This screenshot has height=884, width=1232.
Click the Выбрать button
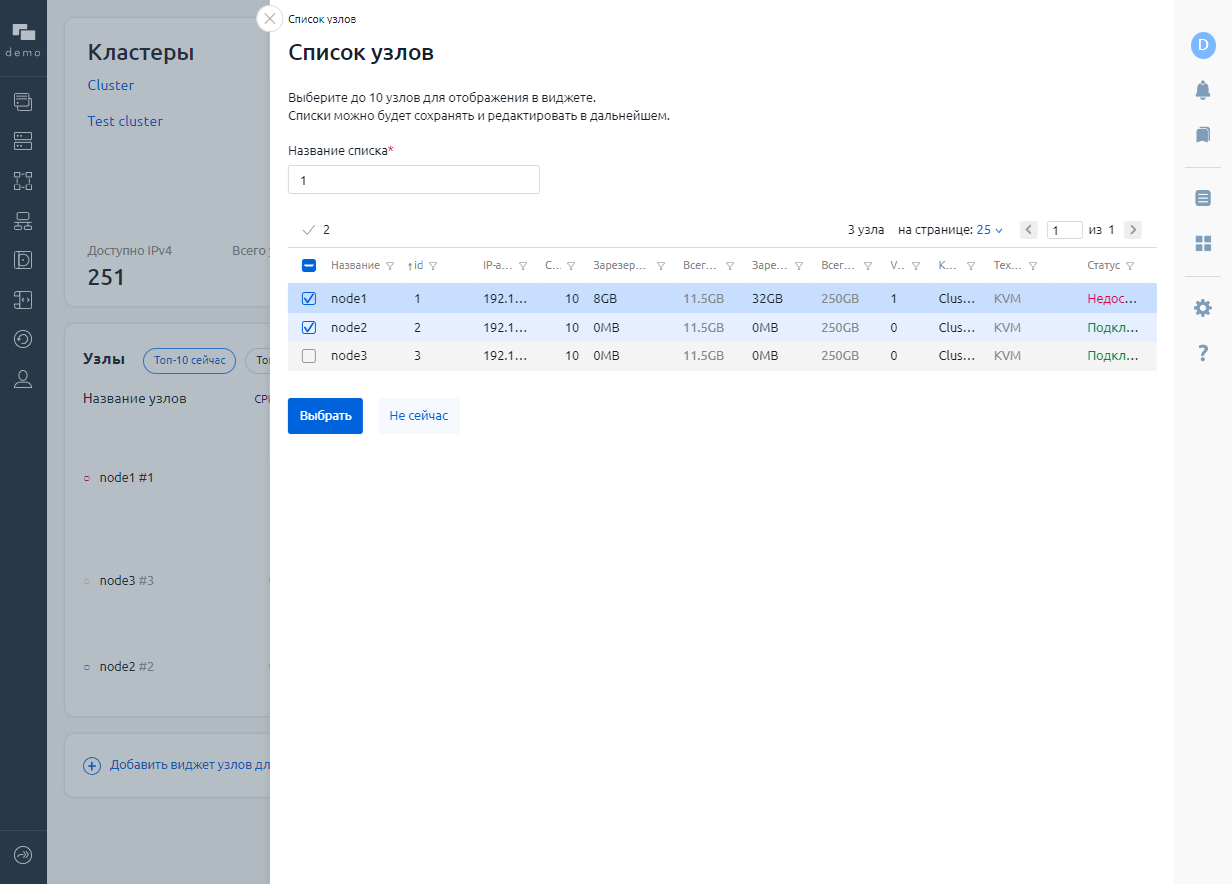pyautogui.click(x=325, y=416)
